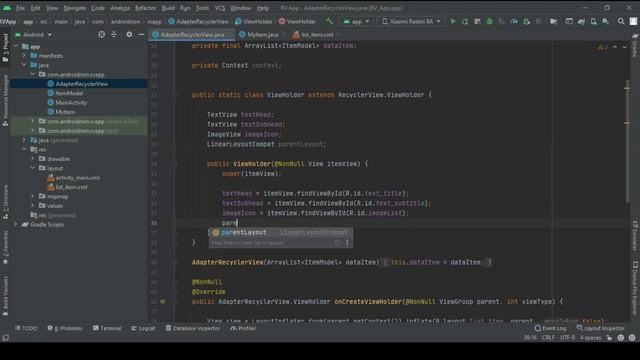Open the Android project view dropdown

coord(33,35)
